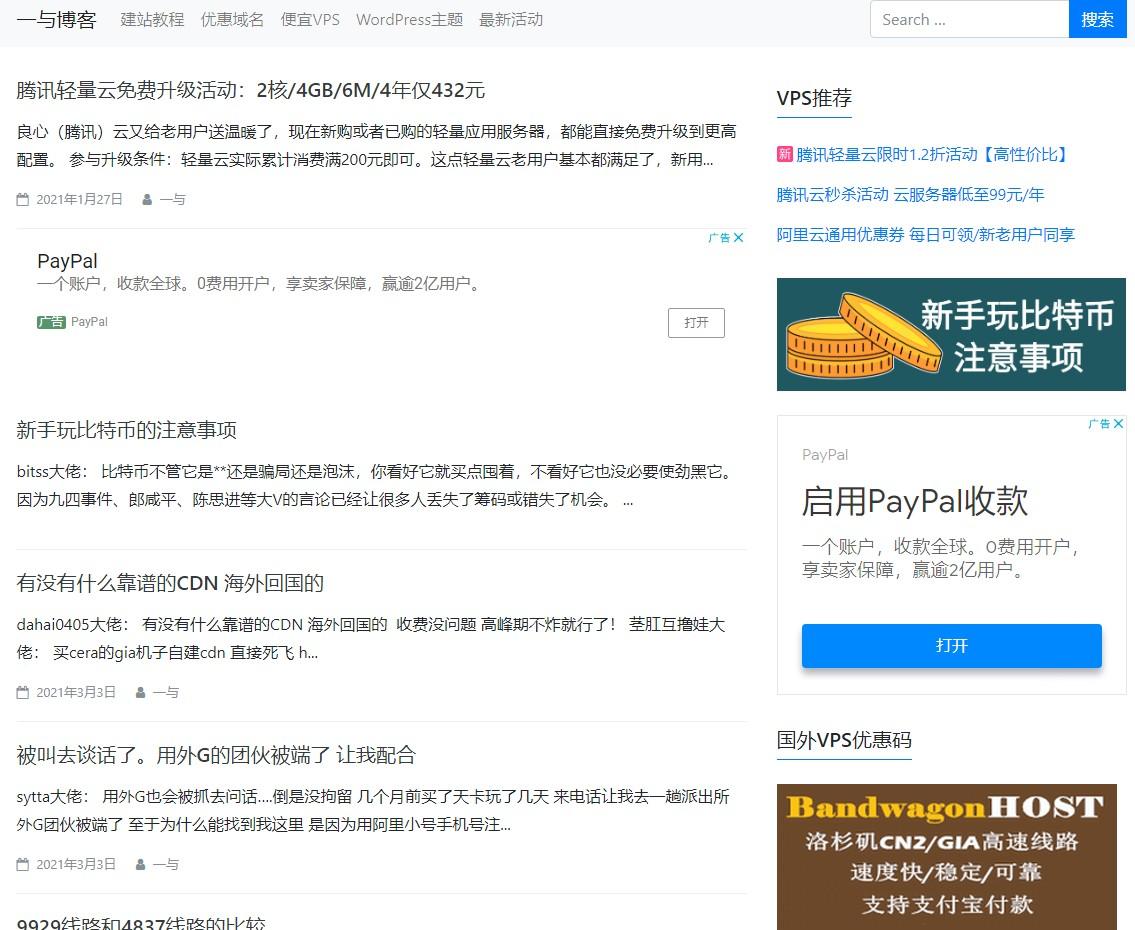This screenshot has height=930, width=1135.
Task: Open the 优惠域名 menu item
Action: (x=232, y=19)
